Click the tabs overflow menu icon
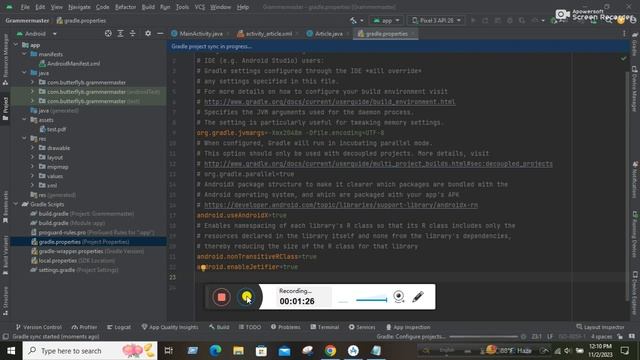The height and width of the screenshot is (360, 640). pos(624,33)
